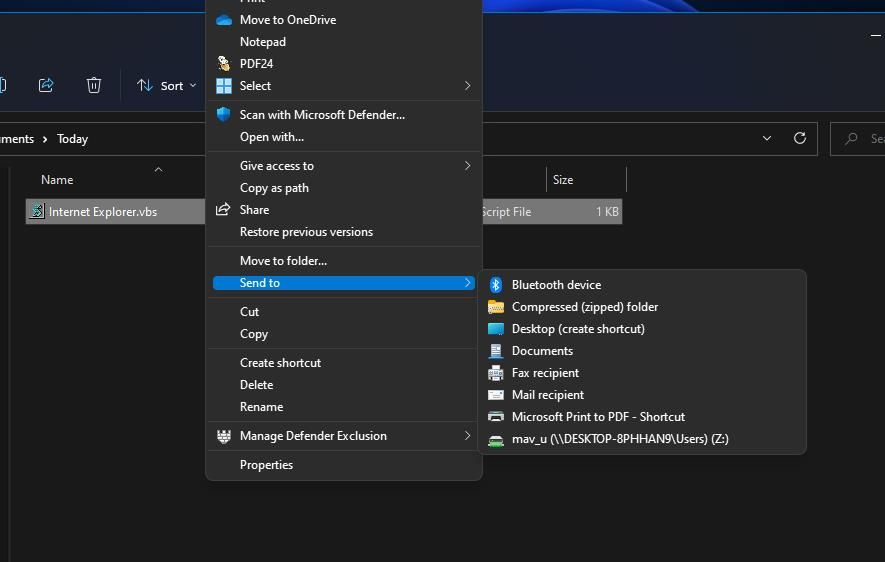This screenshot has height=562, width=885.
Task: Expand the address bar history dropdown
Action: pos(767,138)
